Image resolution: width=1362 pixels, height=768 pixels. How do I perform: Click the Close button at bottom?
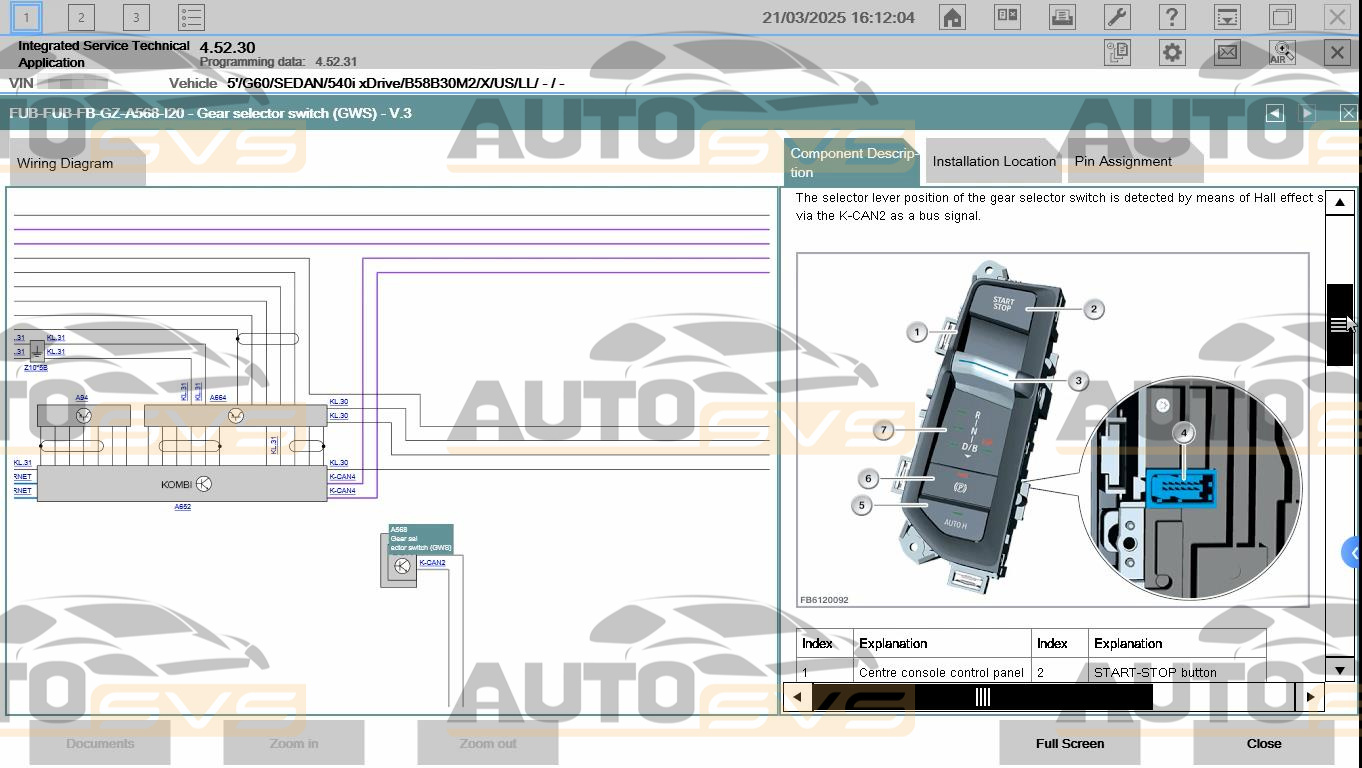point(1264,743)
